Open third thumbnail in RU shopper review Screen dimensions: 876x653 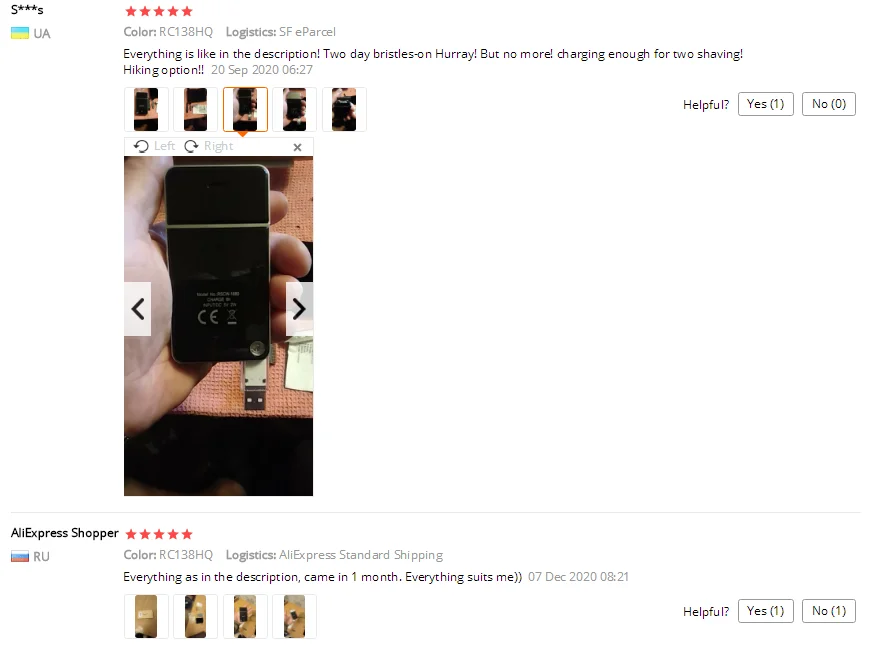click(245, 617)
